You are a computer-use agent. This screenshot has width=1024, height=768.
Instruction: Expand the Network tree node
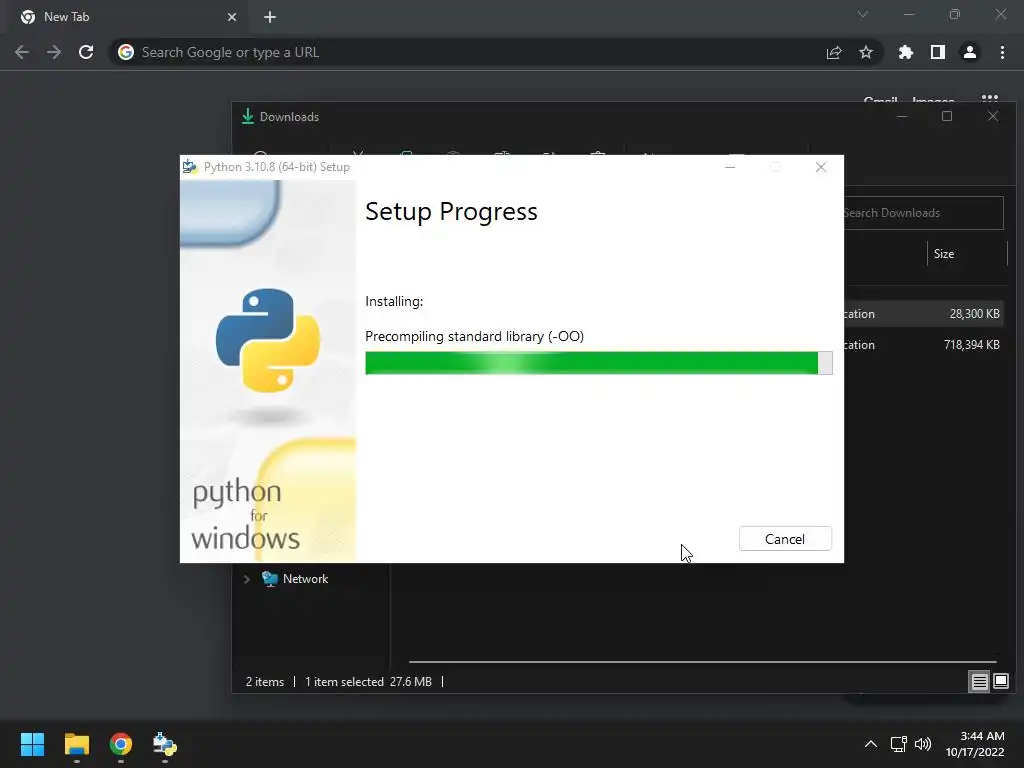(247, 579)
